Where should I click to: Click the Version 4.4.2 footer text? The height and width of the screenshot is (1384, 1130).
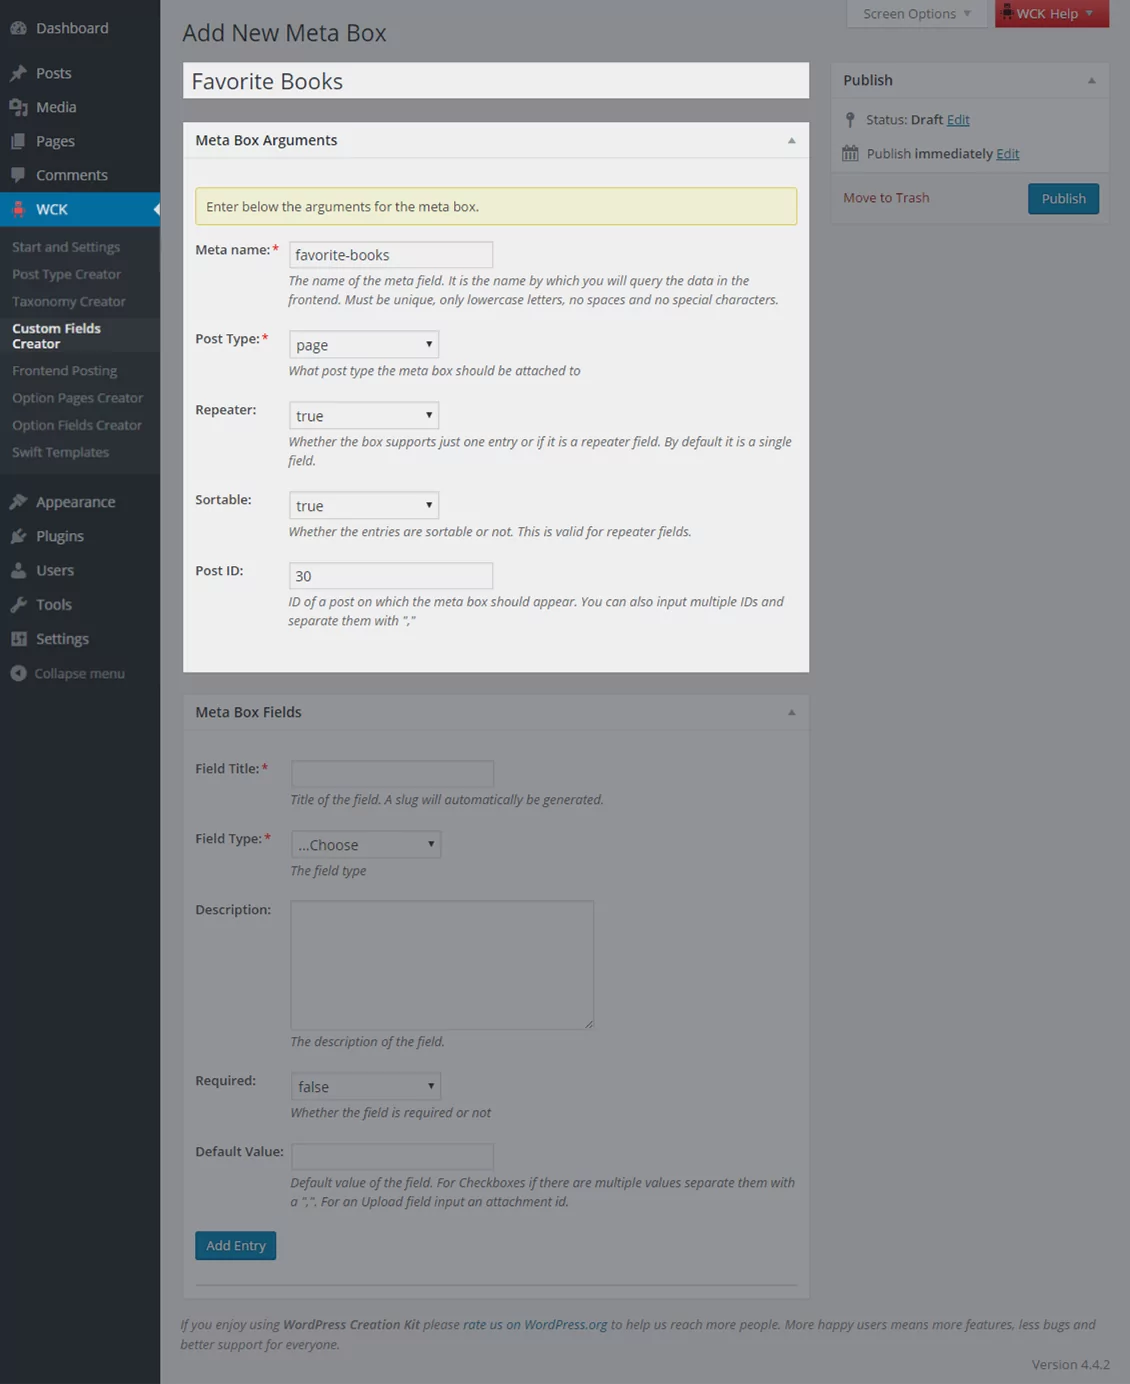point(1070,1364)
